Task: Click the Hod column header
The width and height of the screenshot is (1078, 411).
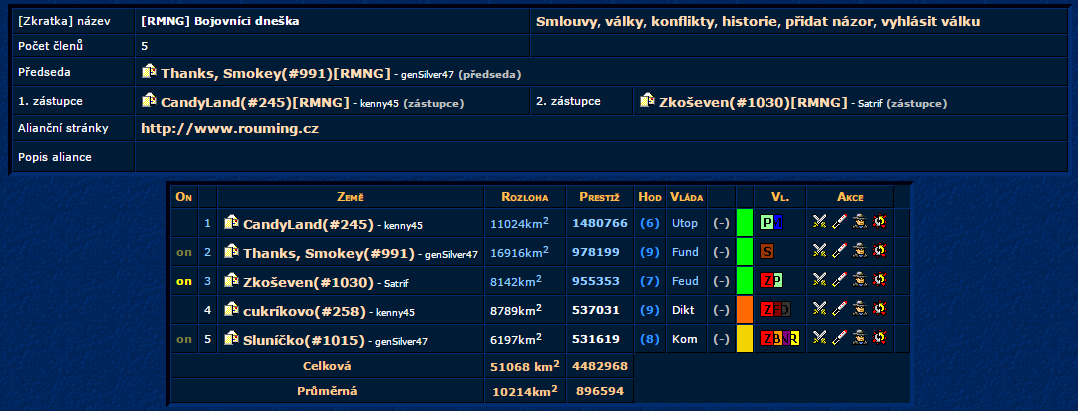Action: pos(649,197)
